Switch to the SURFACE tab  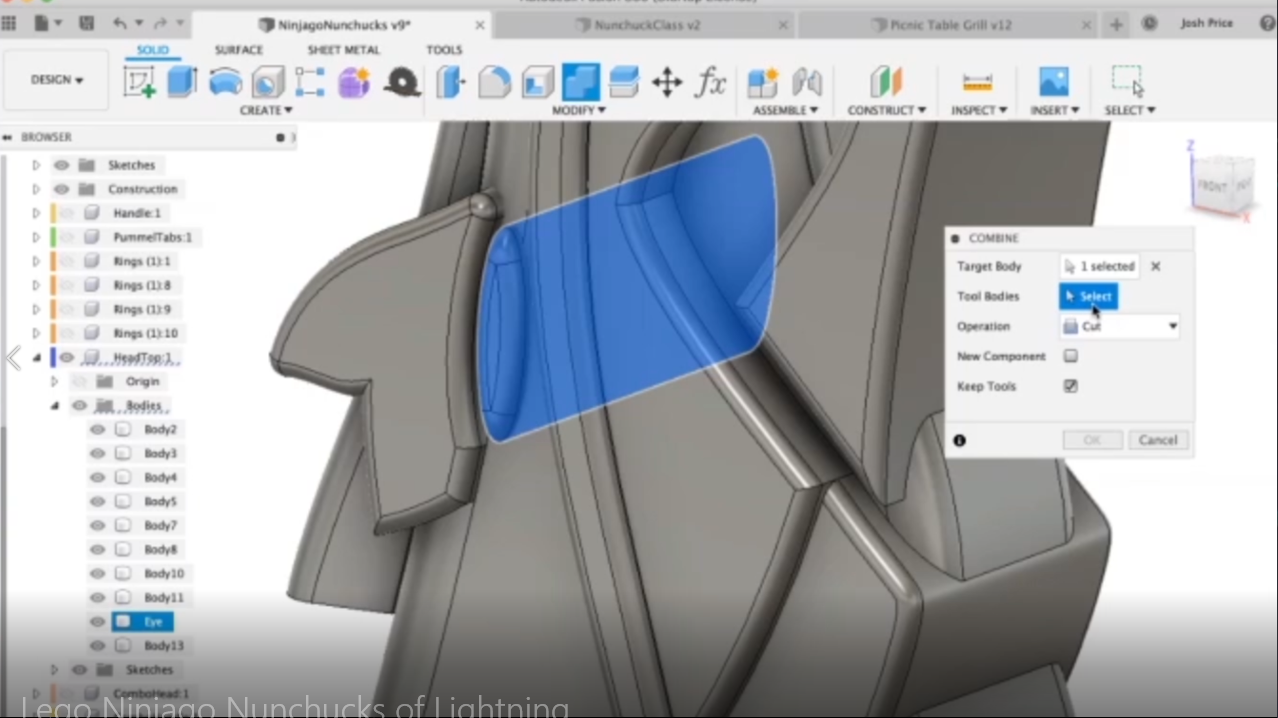pyautogui.click(x=238, y=50)
